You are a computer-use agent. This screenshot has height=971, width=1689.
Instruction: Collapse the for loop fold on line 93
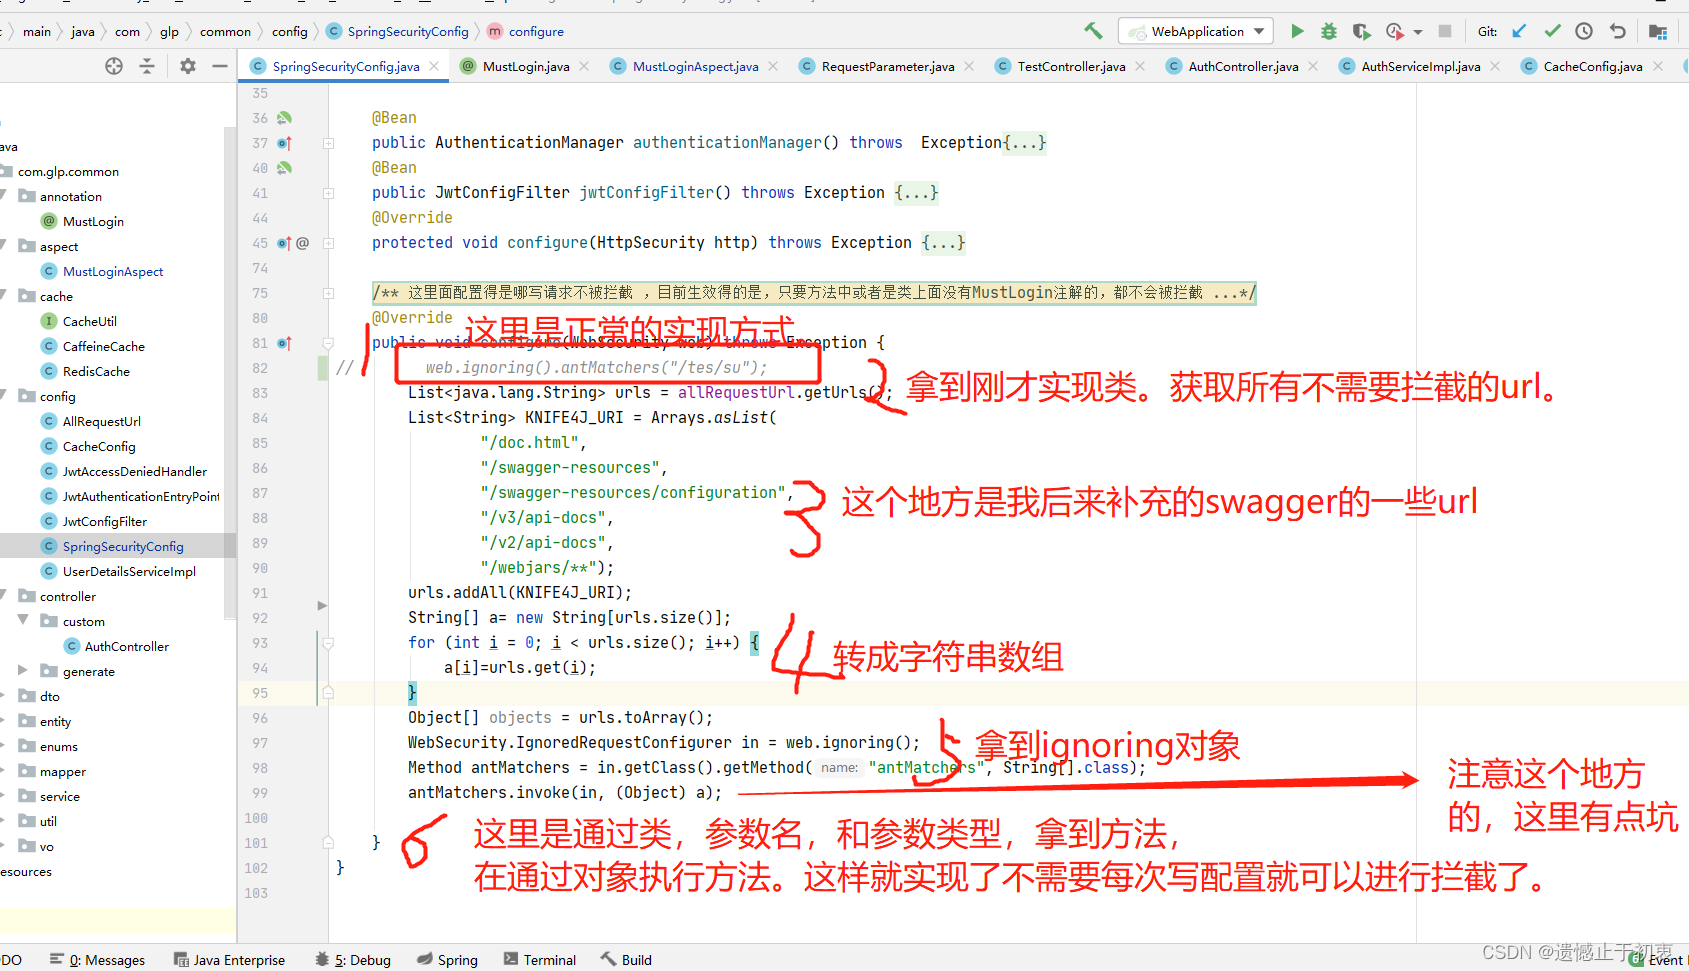[x=328, y=643]
